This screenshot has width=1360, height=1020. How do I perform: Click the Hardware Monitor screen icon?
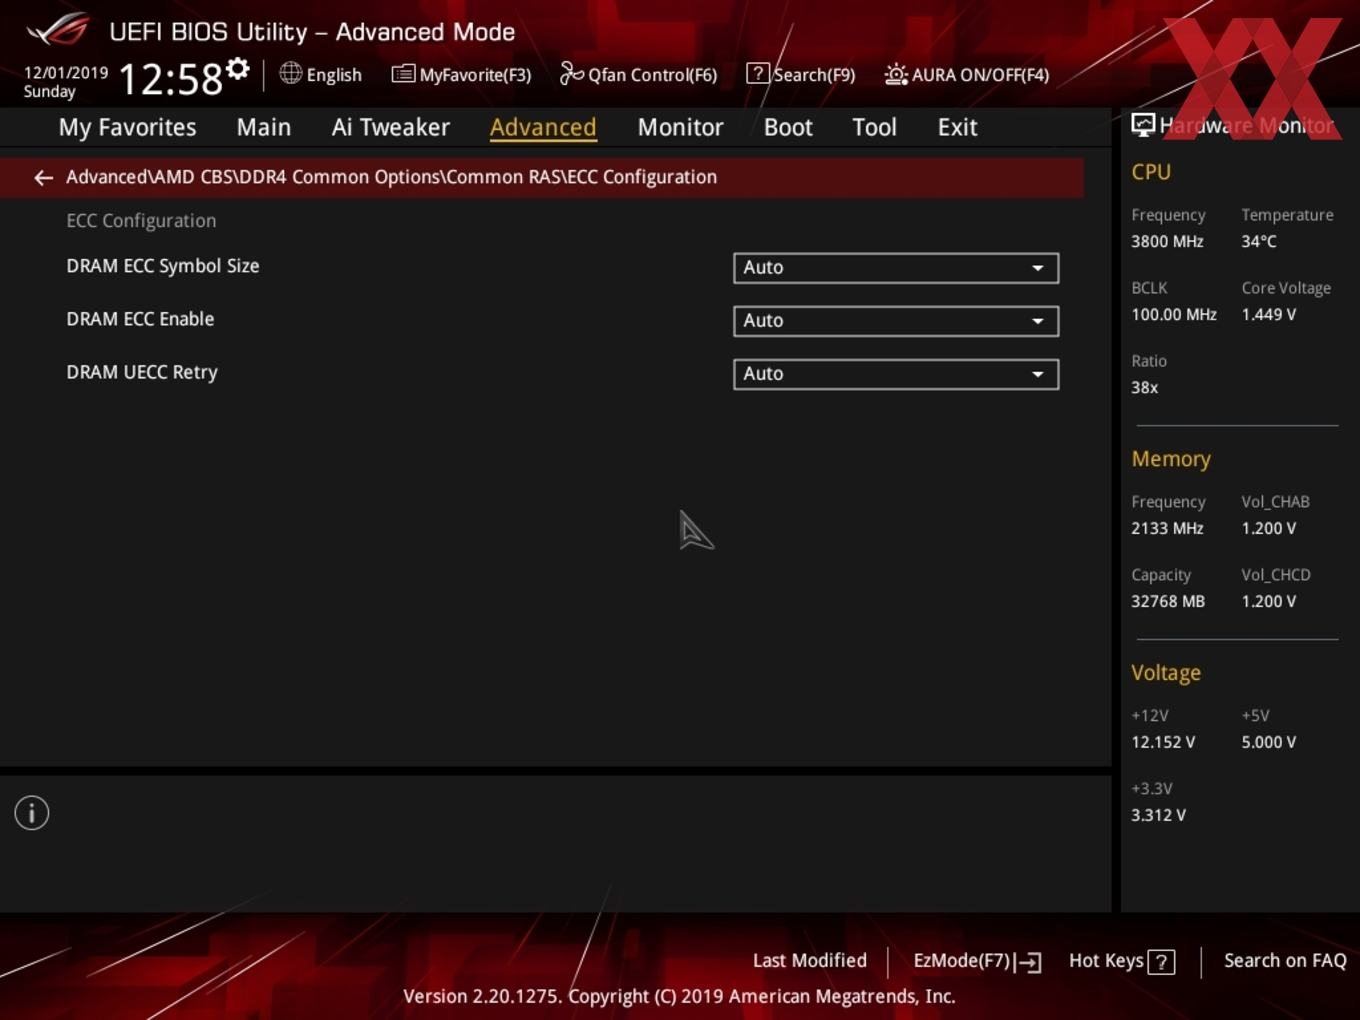pos(1143,125)
